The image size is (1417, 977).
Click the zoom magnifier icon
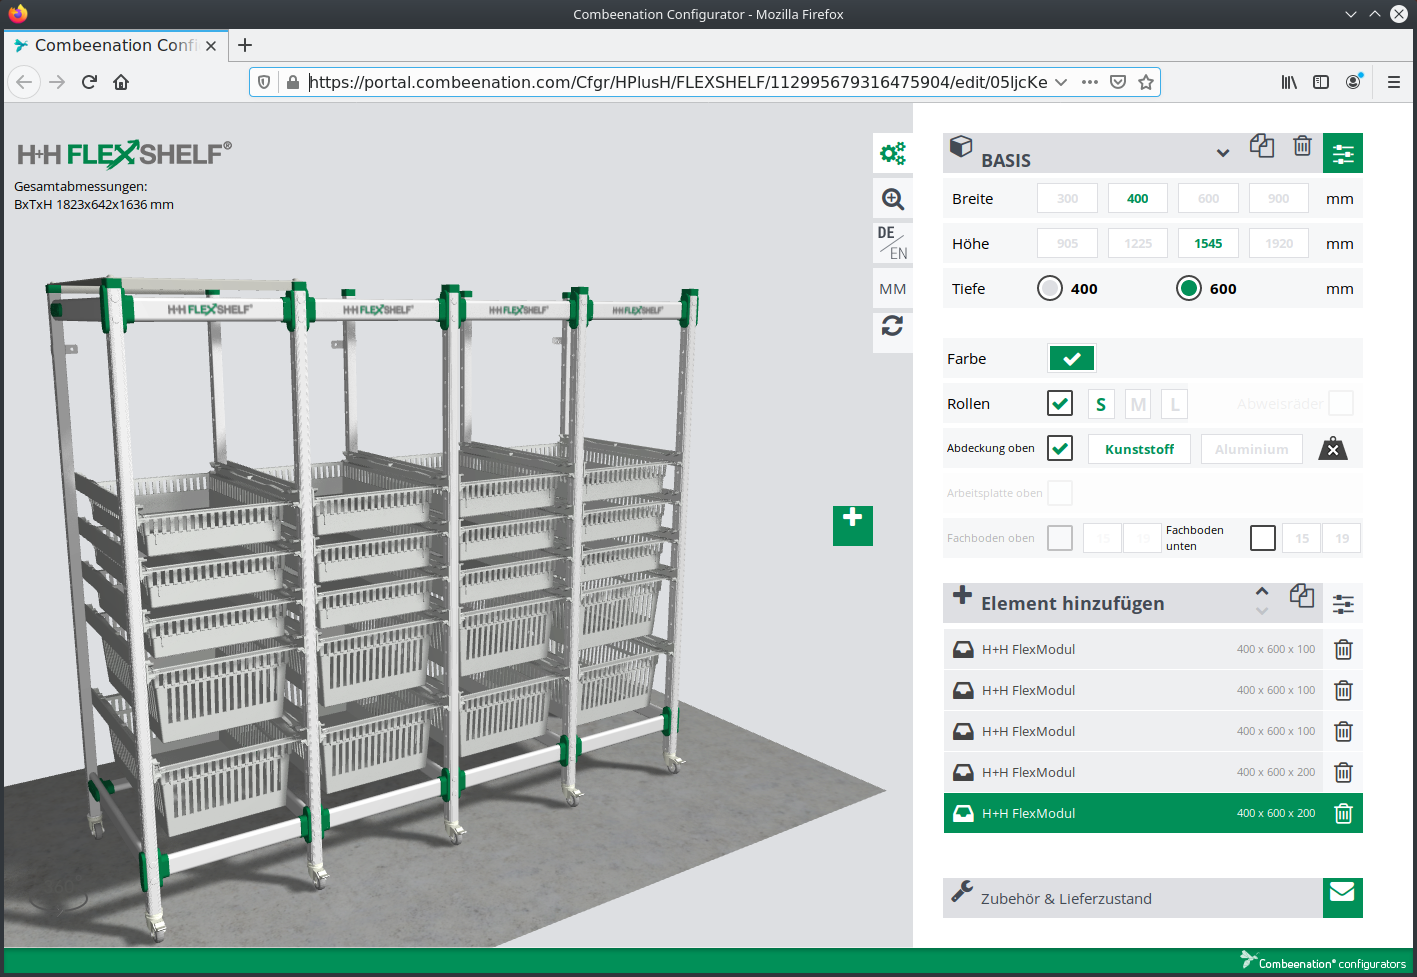[893, 199]
